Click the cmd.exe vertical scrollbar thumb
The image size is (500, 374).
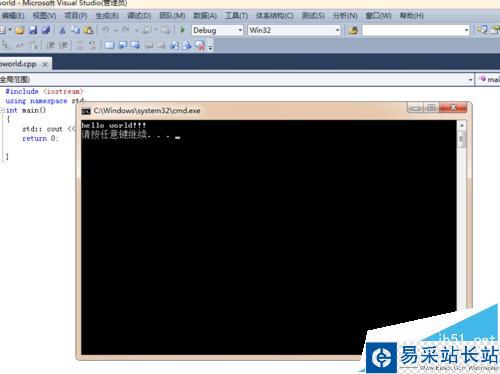point(462,138)
